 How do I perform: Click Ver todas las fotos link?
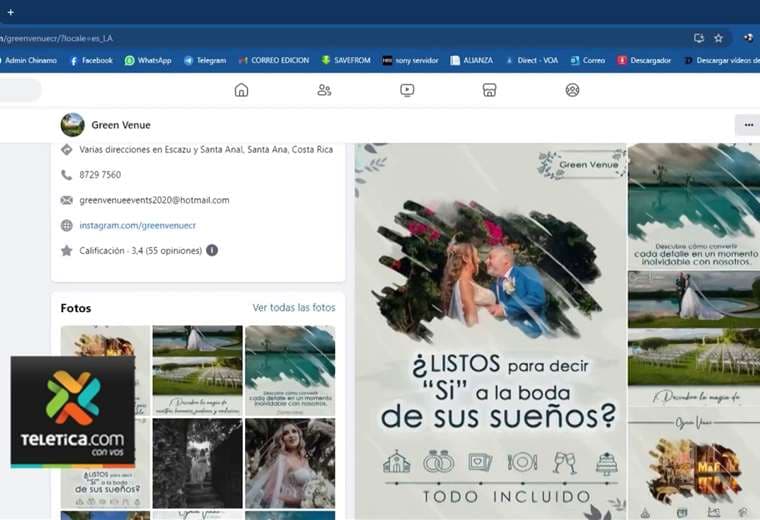(293, 308)
